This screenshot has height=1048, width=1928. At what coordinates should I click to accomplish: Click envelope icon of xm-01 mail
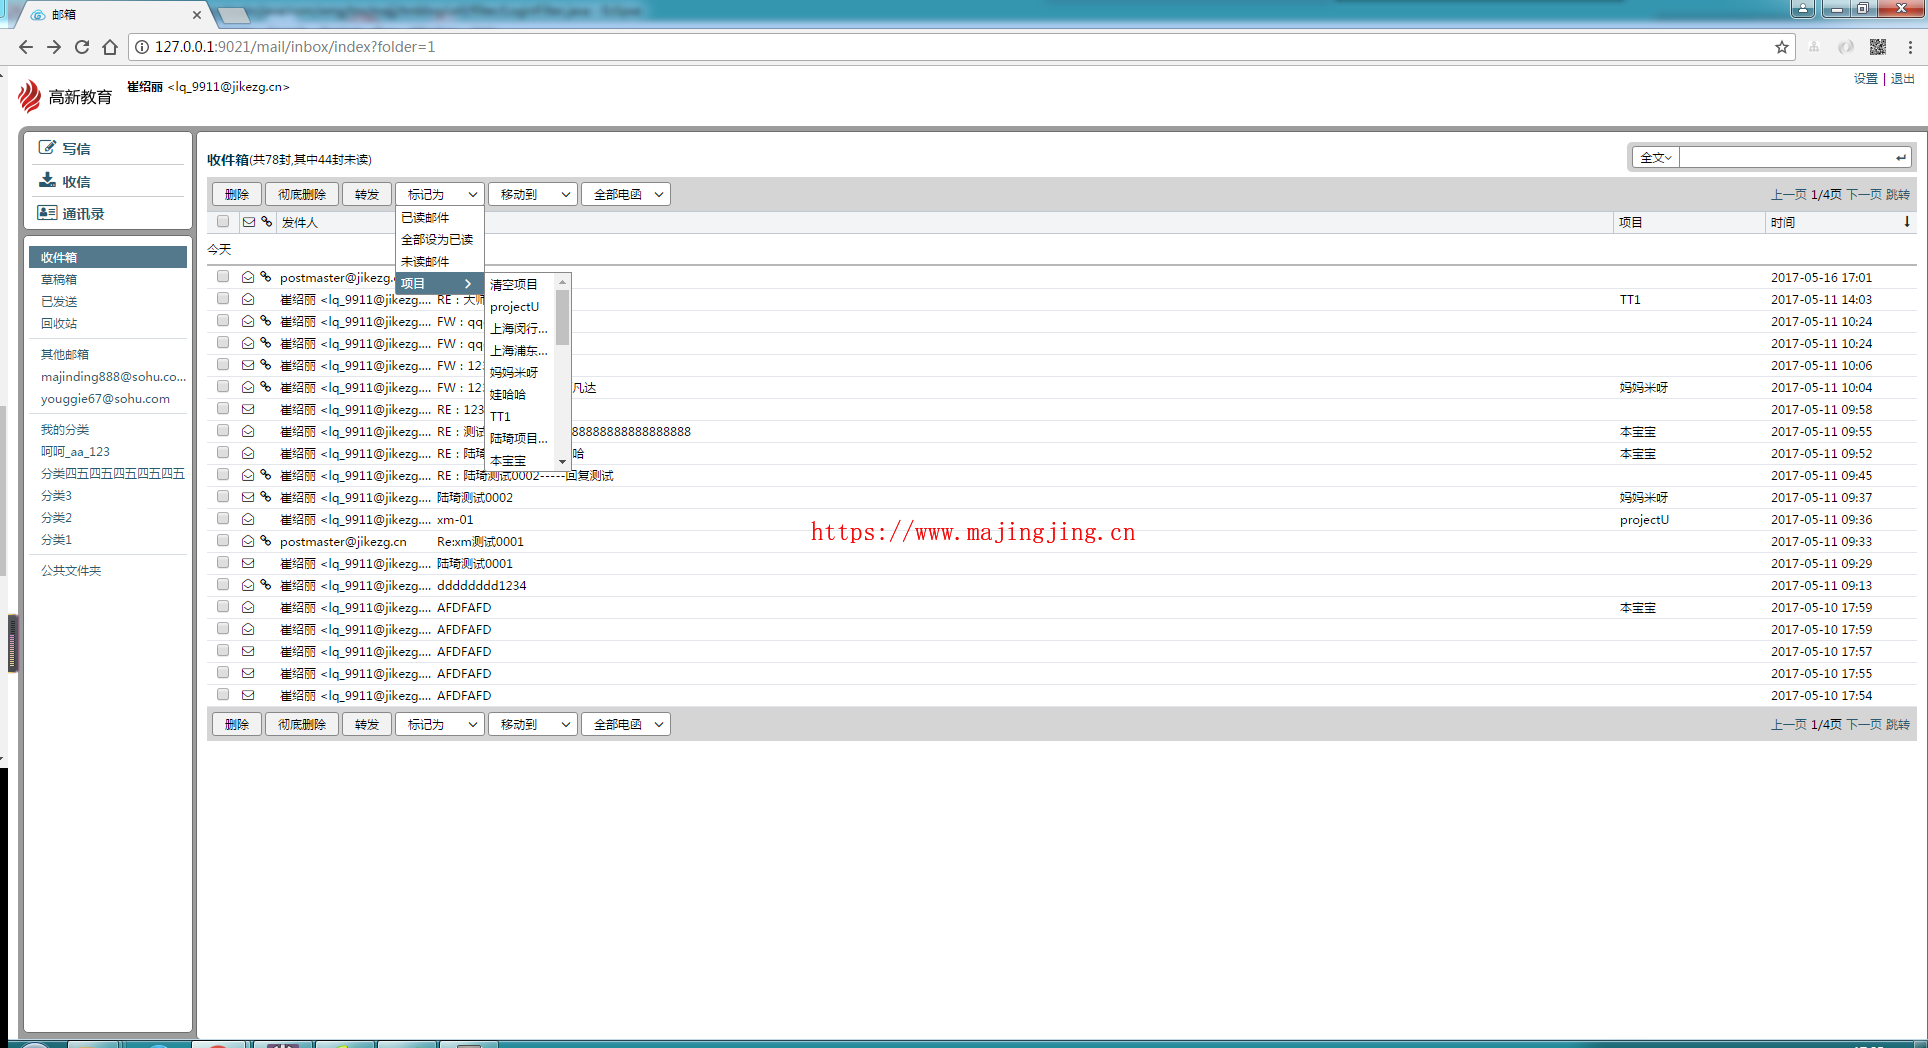click(248, 519)
